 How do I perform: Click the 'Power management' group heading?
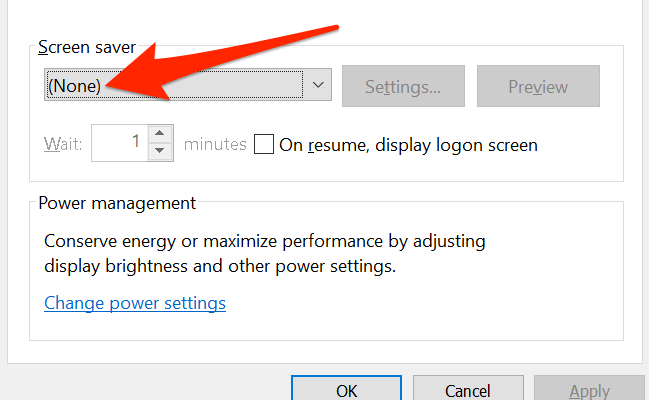click(117, 202)
